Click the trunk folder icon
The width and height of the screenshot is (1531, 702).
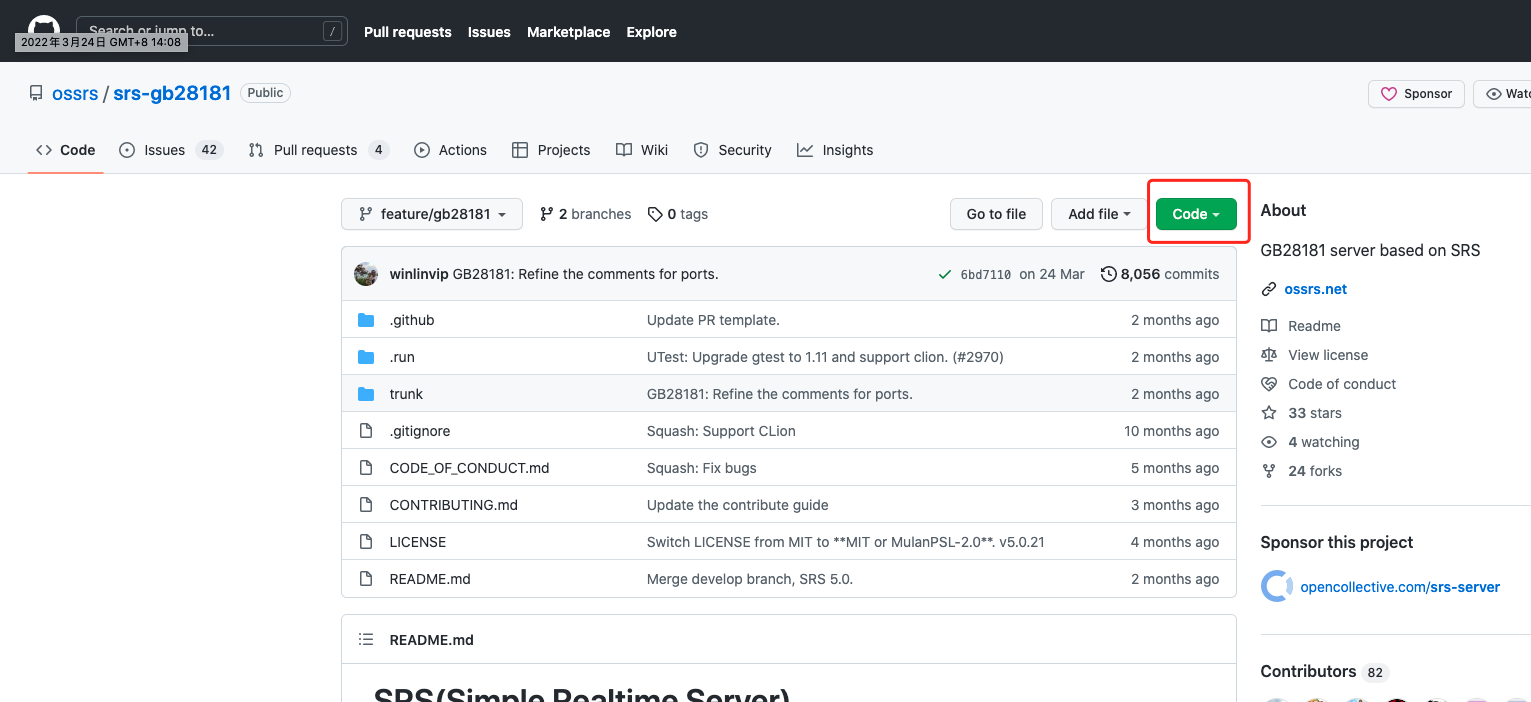tap(366, 394)
